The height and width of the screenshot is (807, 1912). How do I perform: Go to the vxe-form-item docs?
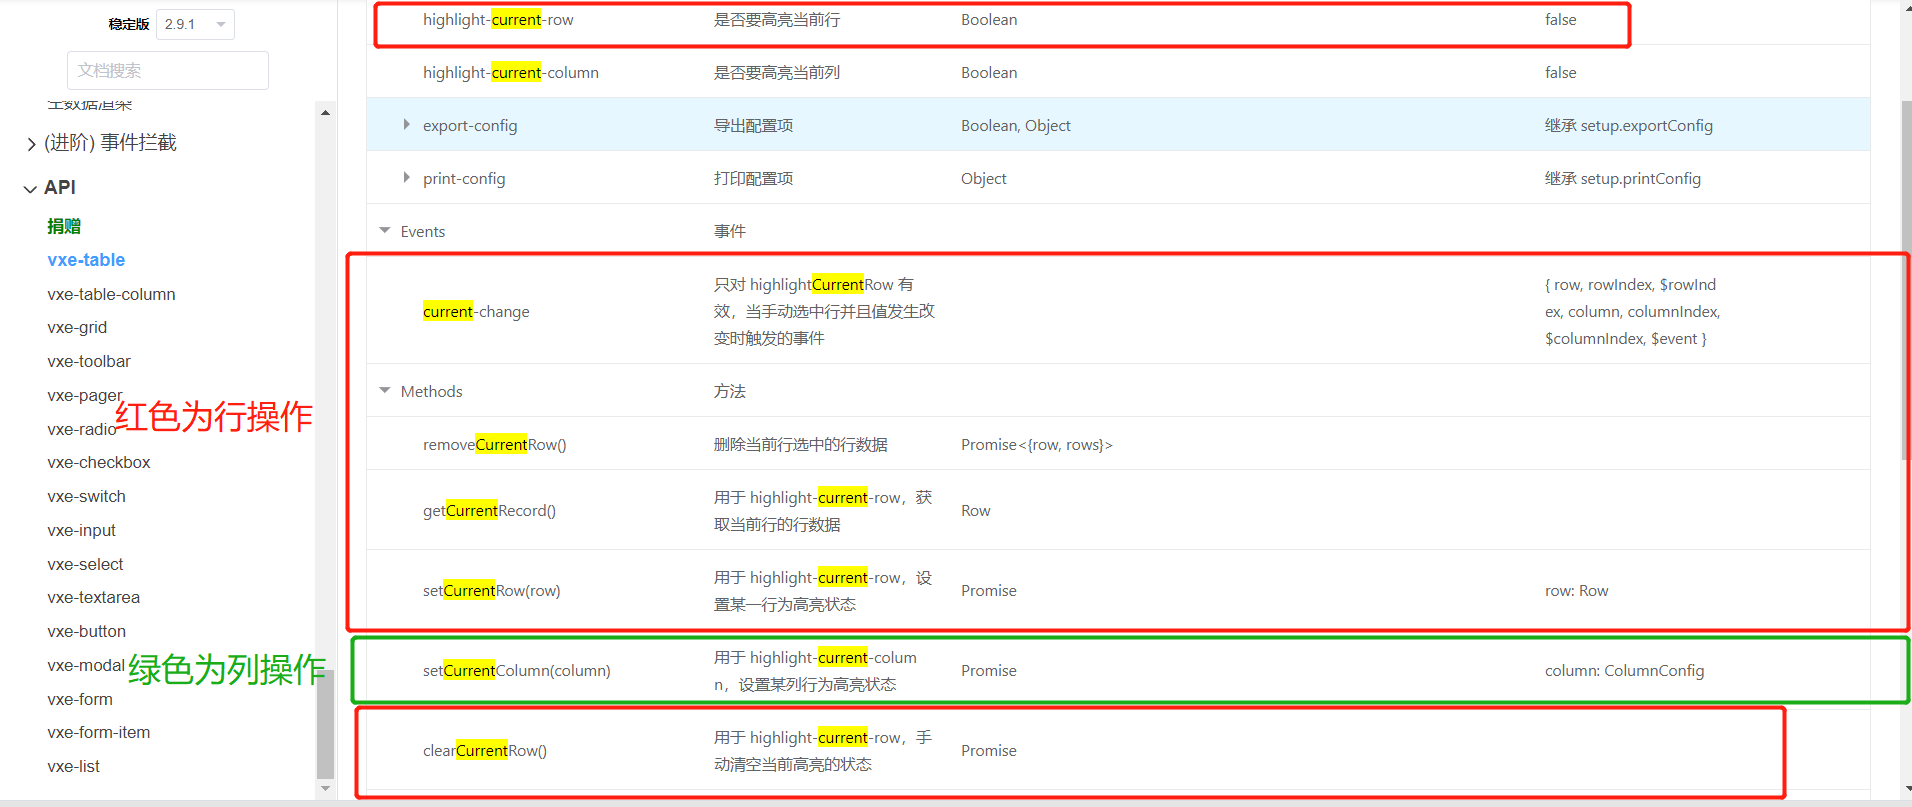tap(99, 732)
